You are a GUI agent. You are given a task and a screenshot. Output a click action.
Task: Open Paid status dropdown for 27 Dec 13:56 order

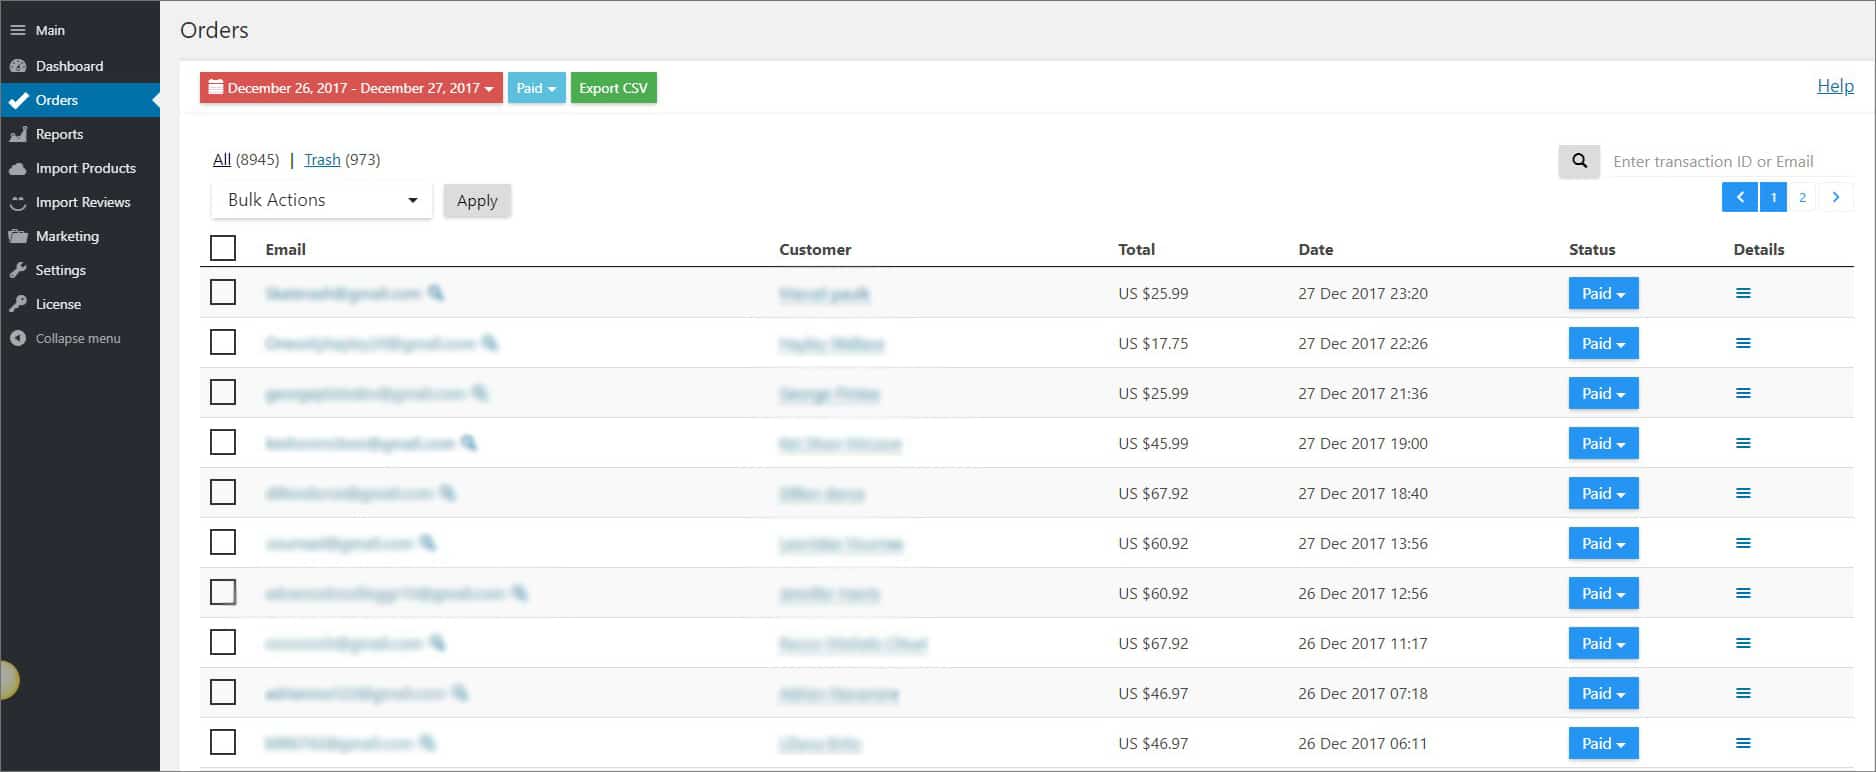click(x=1602, y=543)
